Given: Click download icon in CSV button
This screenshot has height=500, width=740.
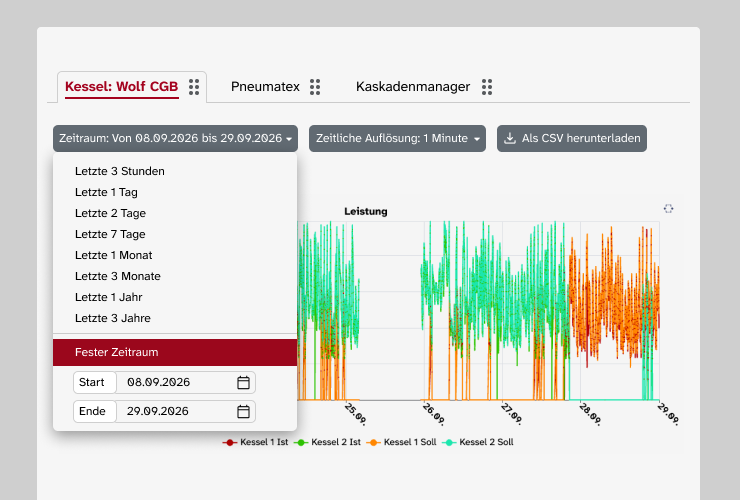Looking at the screenshot, I should (x=510, y=138).
